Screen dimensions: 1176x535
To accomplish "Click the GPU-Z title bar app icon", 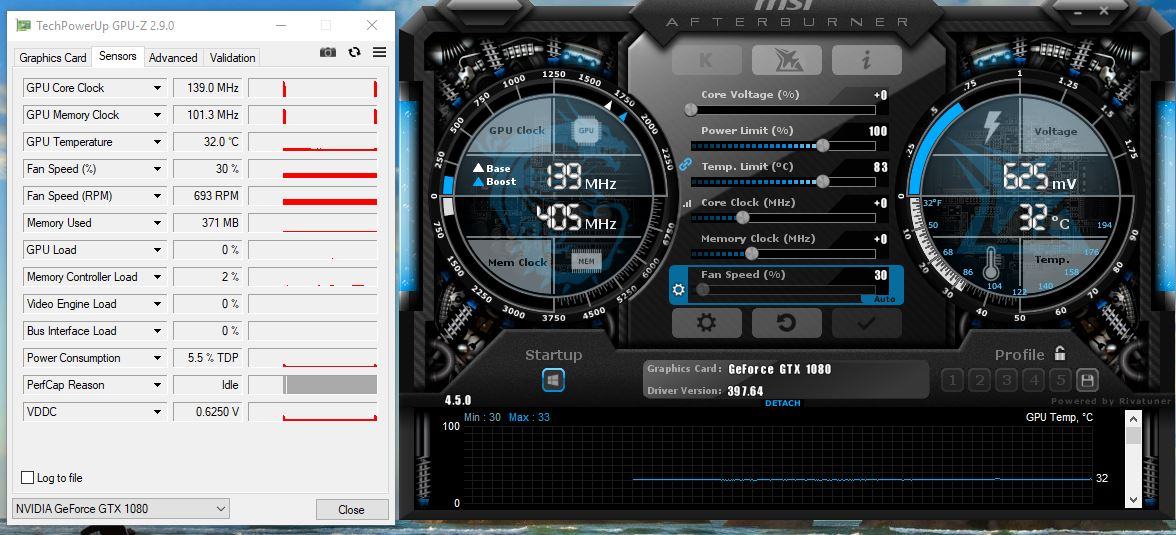I will pos(23,26).
